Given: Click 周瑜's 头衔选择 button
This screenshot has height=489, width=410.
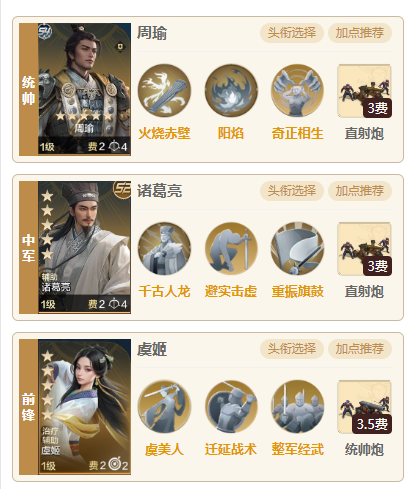Looking at the screenshot, I should 292,33.
